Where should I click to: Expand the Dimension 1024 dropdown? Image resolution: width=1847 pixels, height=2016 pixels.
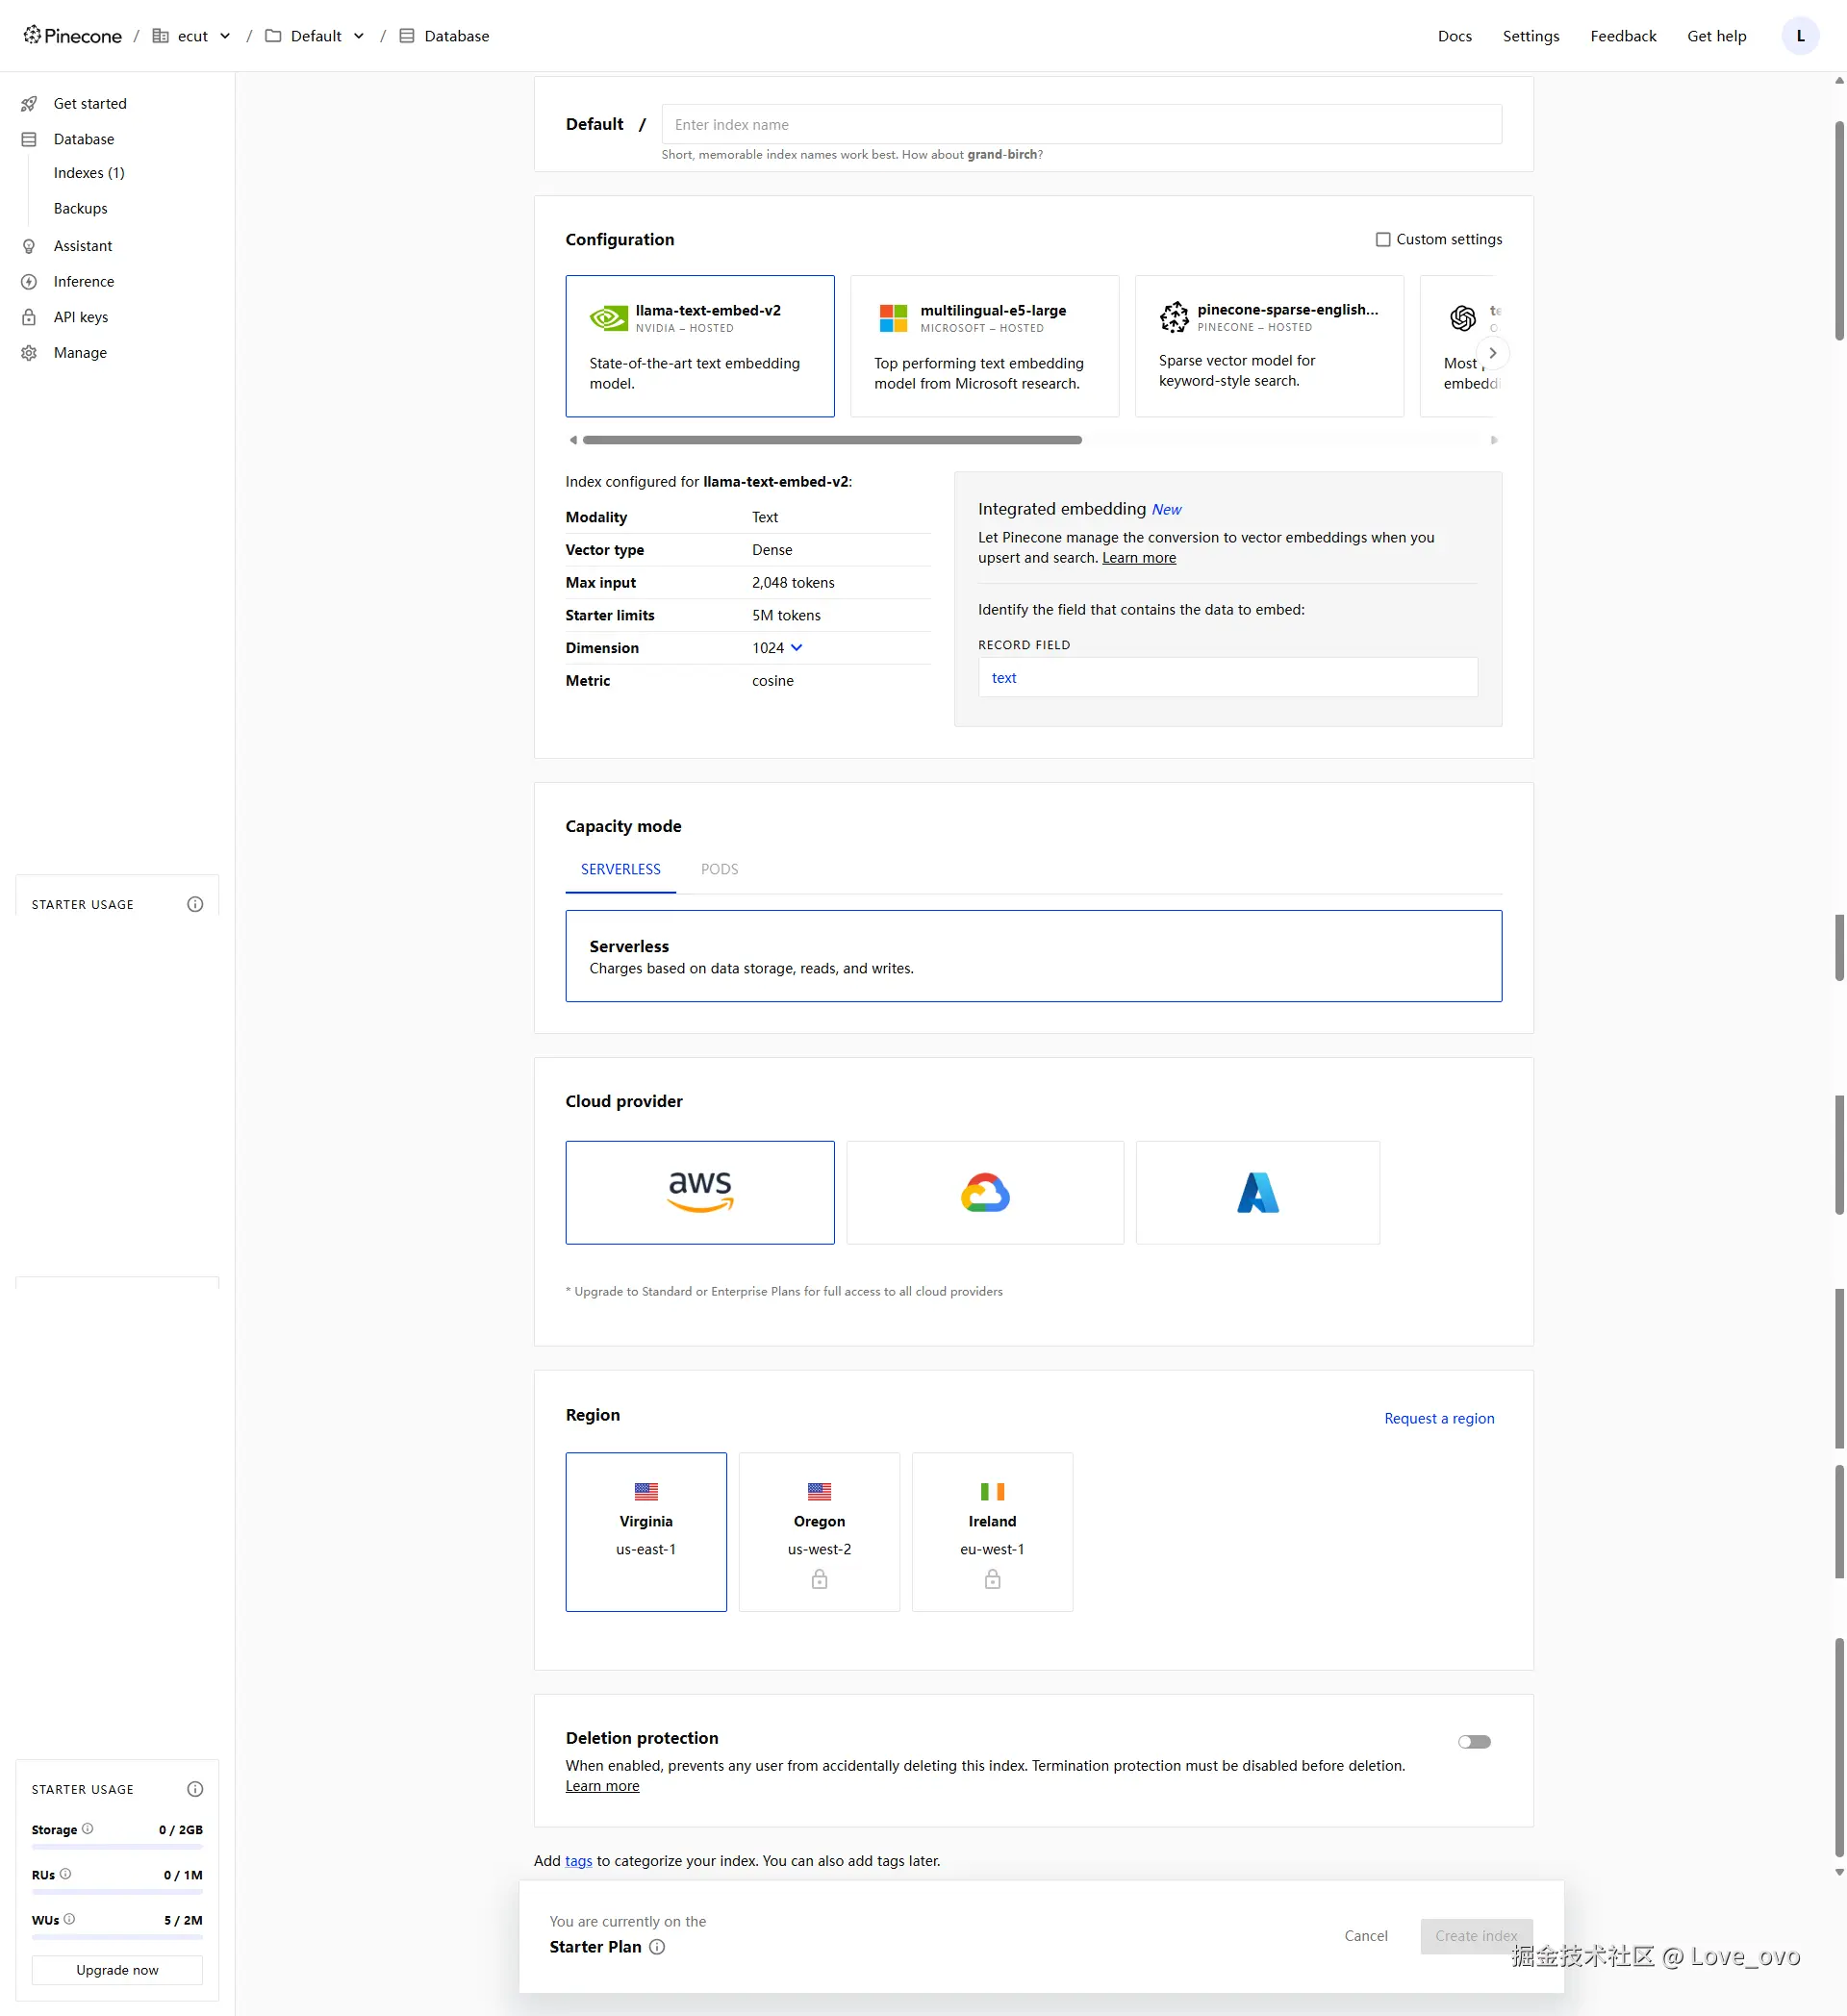click(796, 648)
